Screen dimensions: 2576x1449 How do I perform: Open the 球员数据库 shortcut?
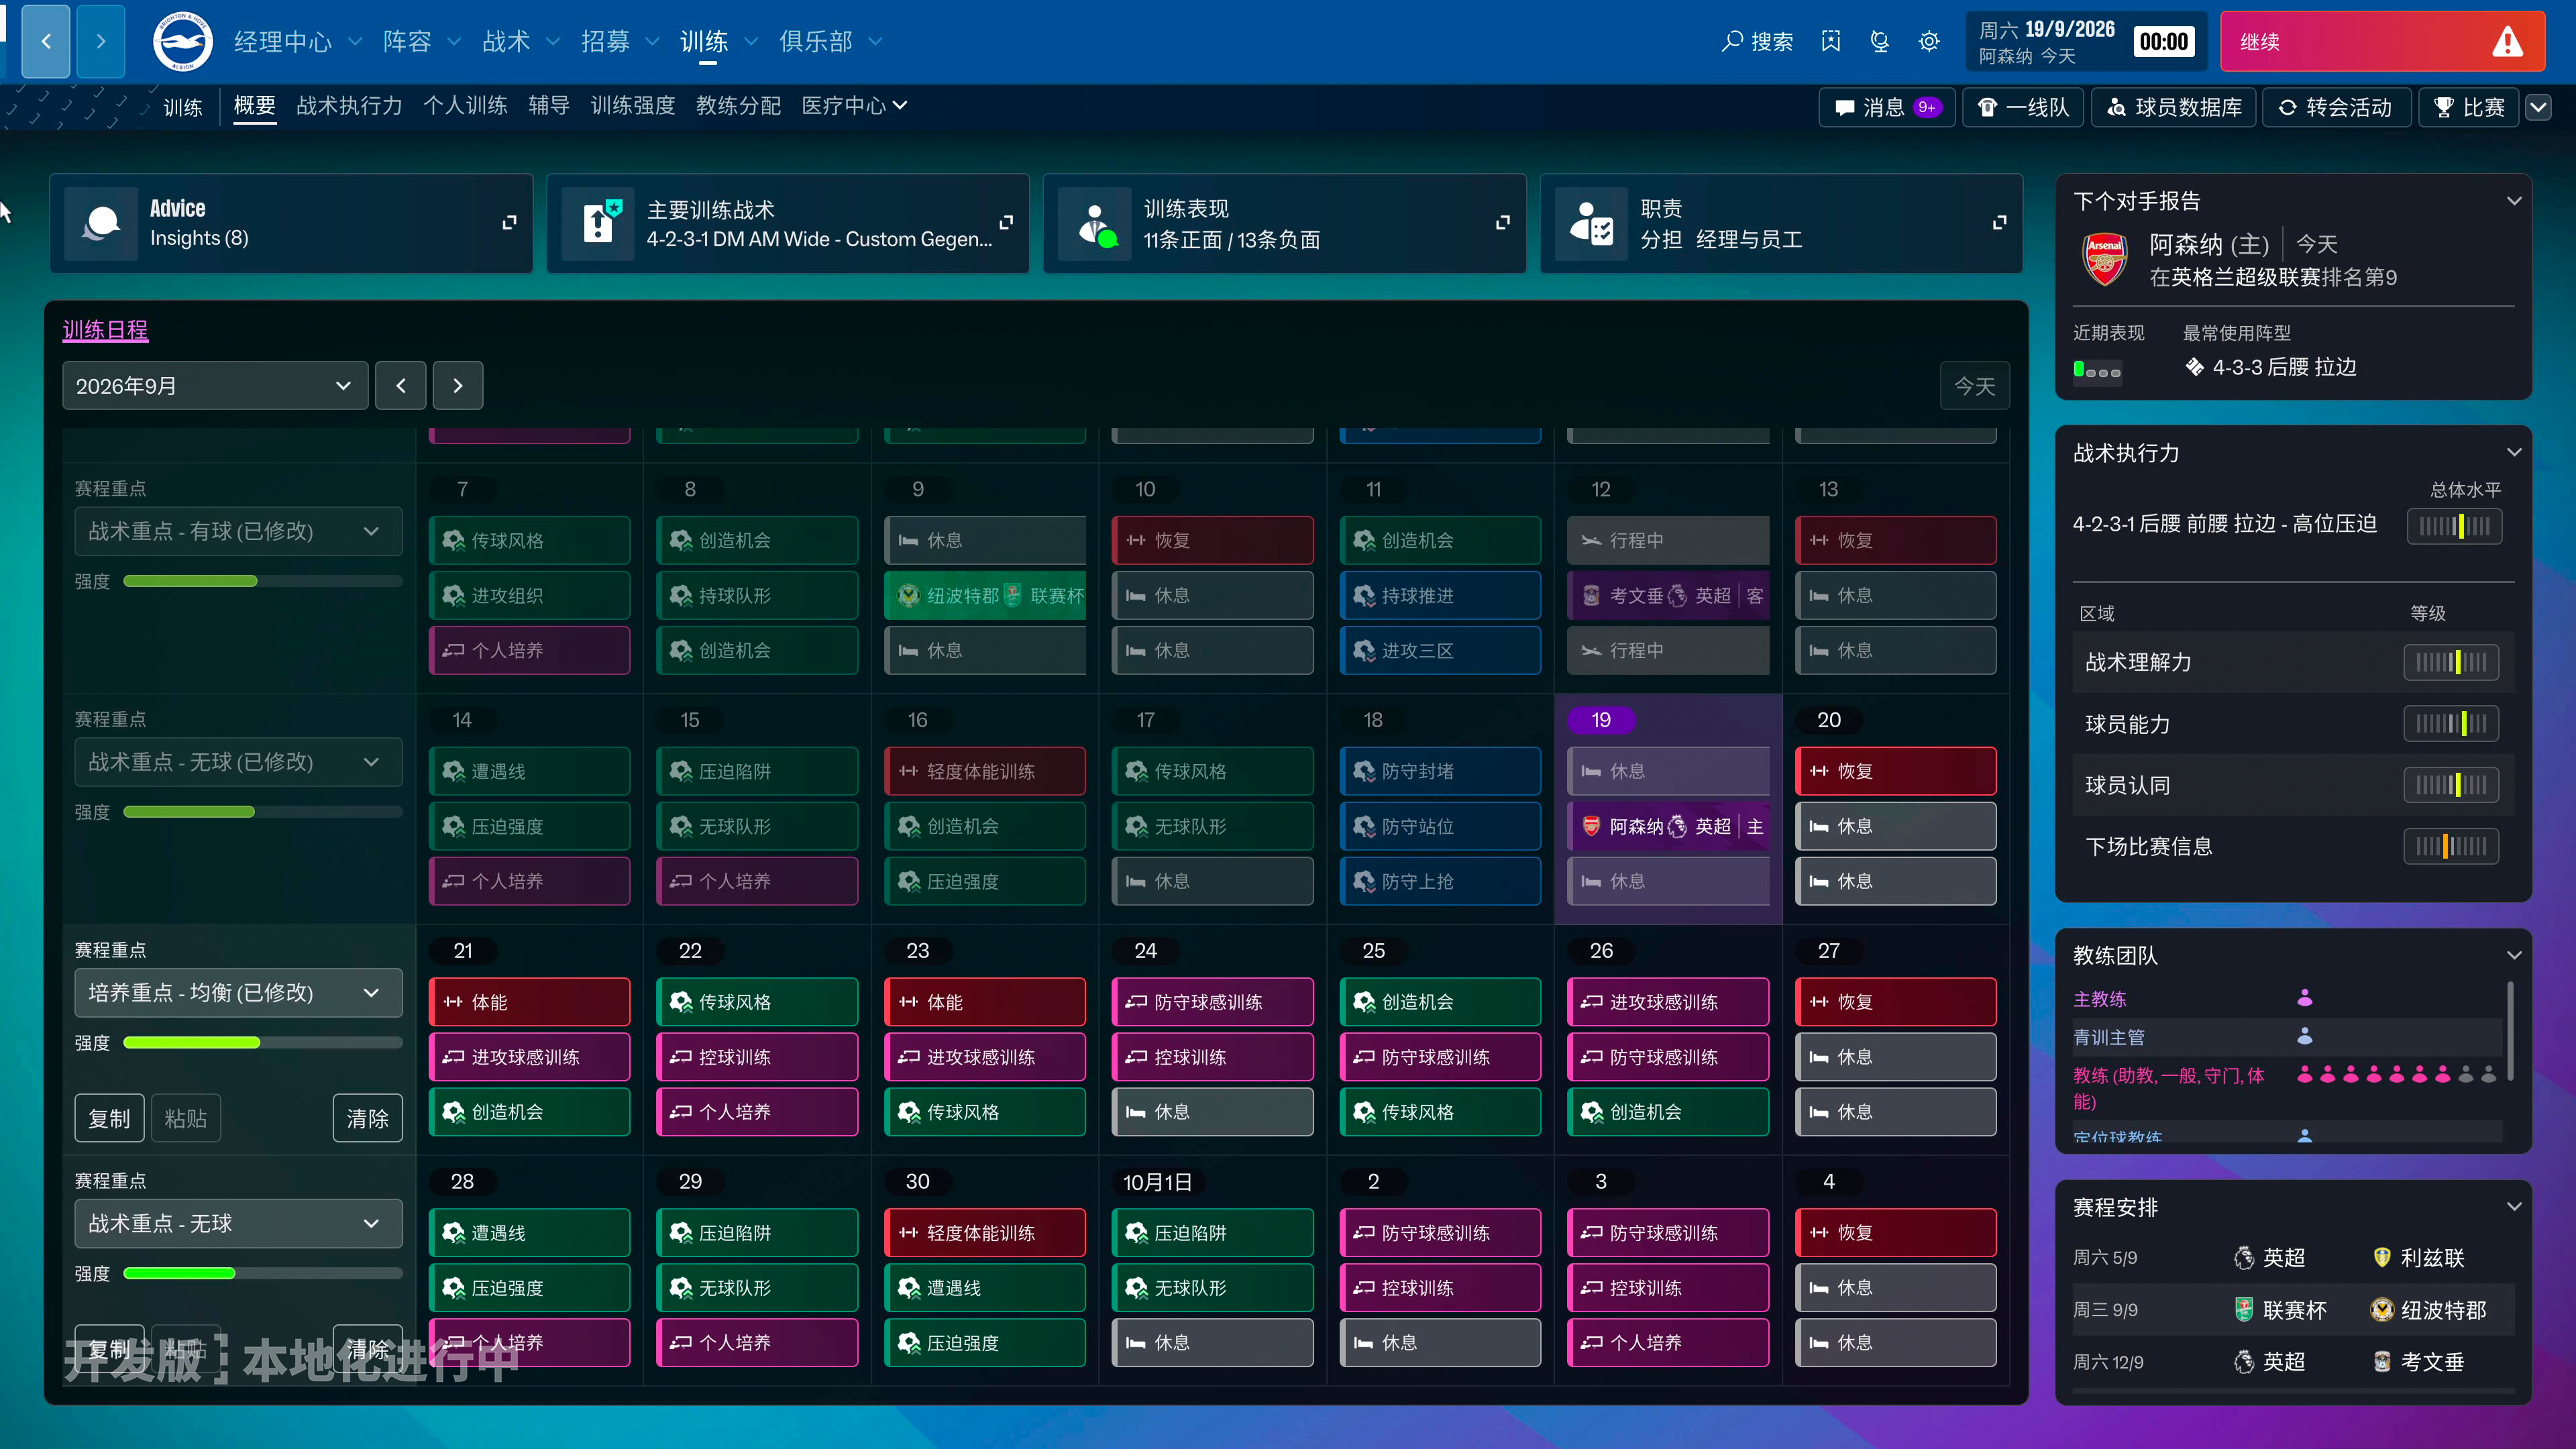pyautogui.click(x=2174, y=107)
